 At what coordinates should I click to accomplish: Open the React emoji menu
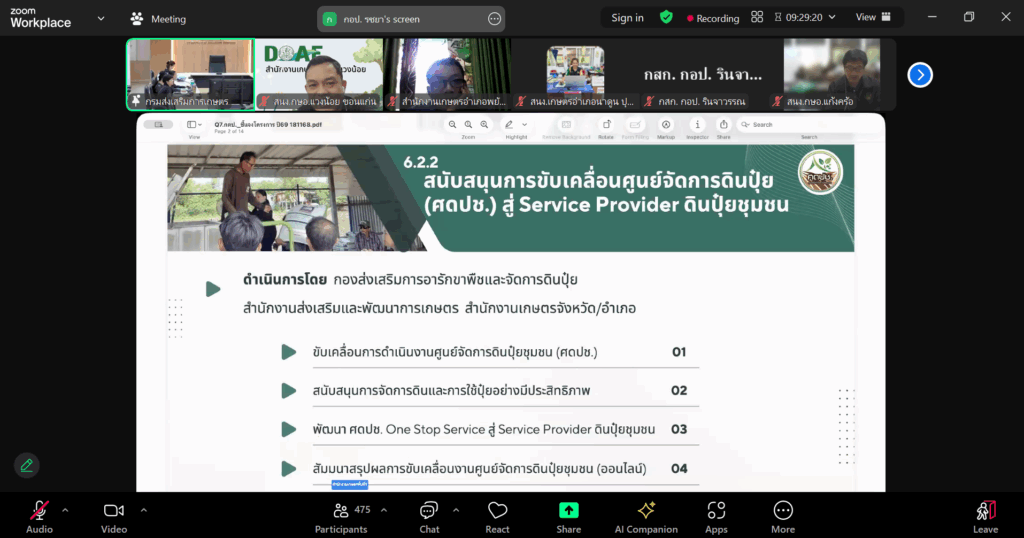497,516
